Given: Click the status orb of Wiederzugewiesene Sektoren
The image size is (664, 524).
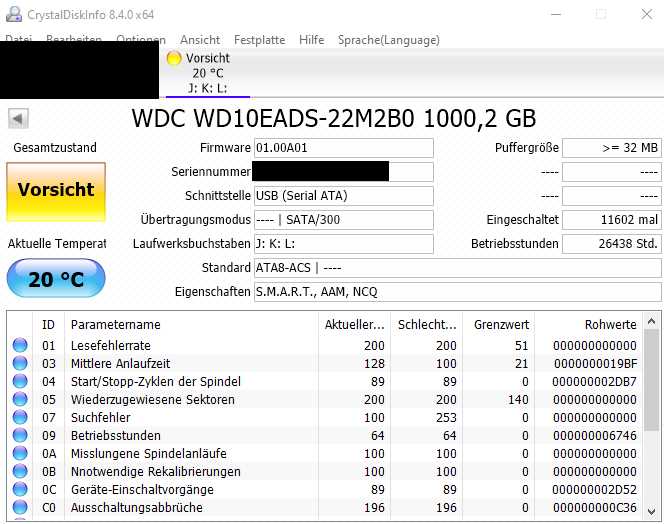Looking at the screenshot, I should [x=20, y=399].
